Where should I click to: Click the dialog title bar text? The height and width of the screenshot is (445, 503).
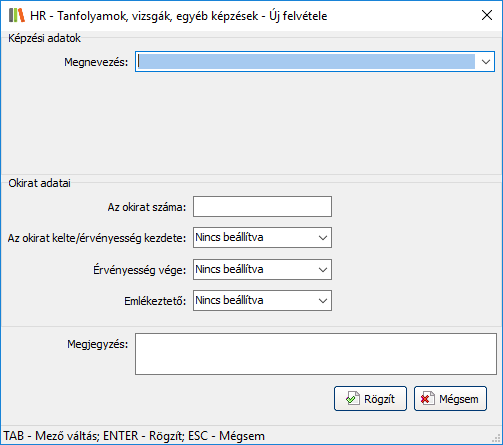click(x=179, y=16)
